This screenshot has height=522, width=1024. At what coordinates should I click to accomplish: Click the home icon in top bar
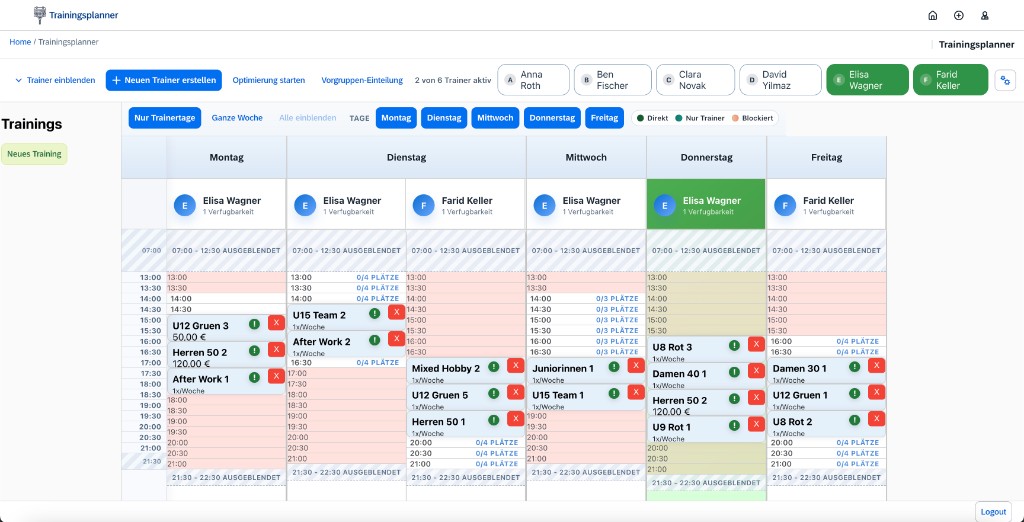point(933,15)
